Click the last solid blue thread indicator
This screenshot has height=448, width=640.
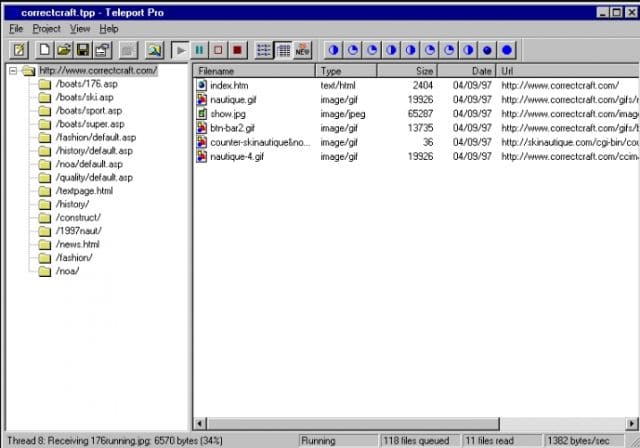click(507, 49)
